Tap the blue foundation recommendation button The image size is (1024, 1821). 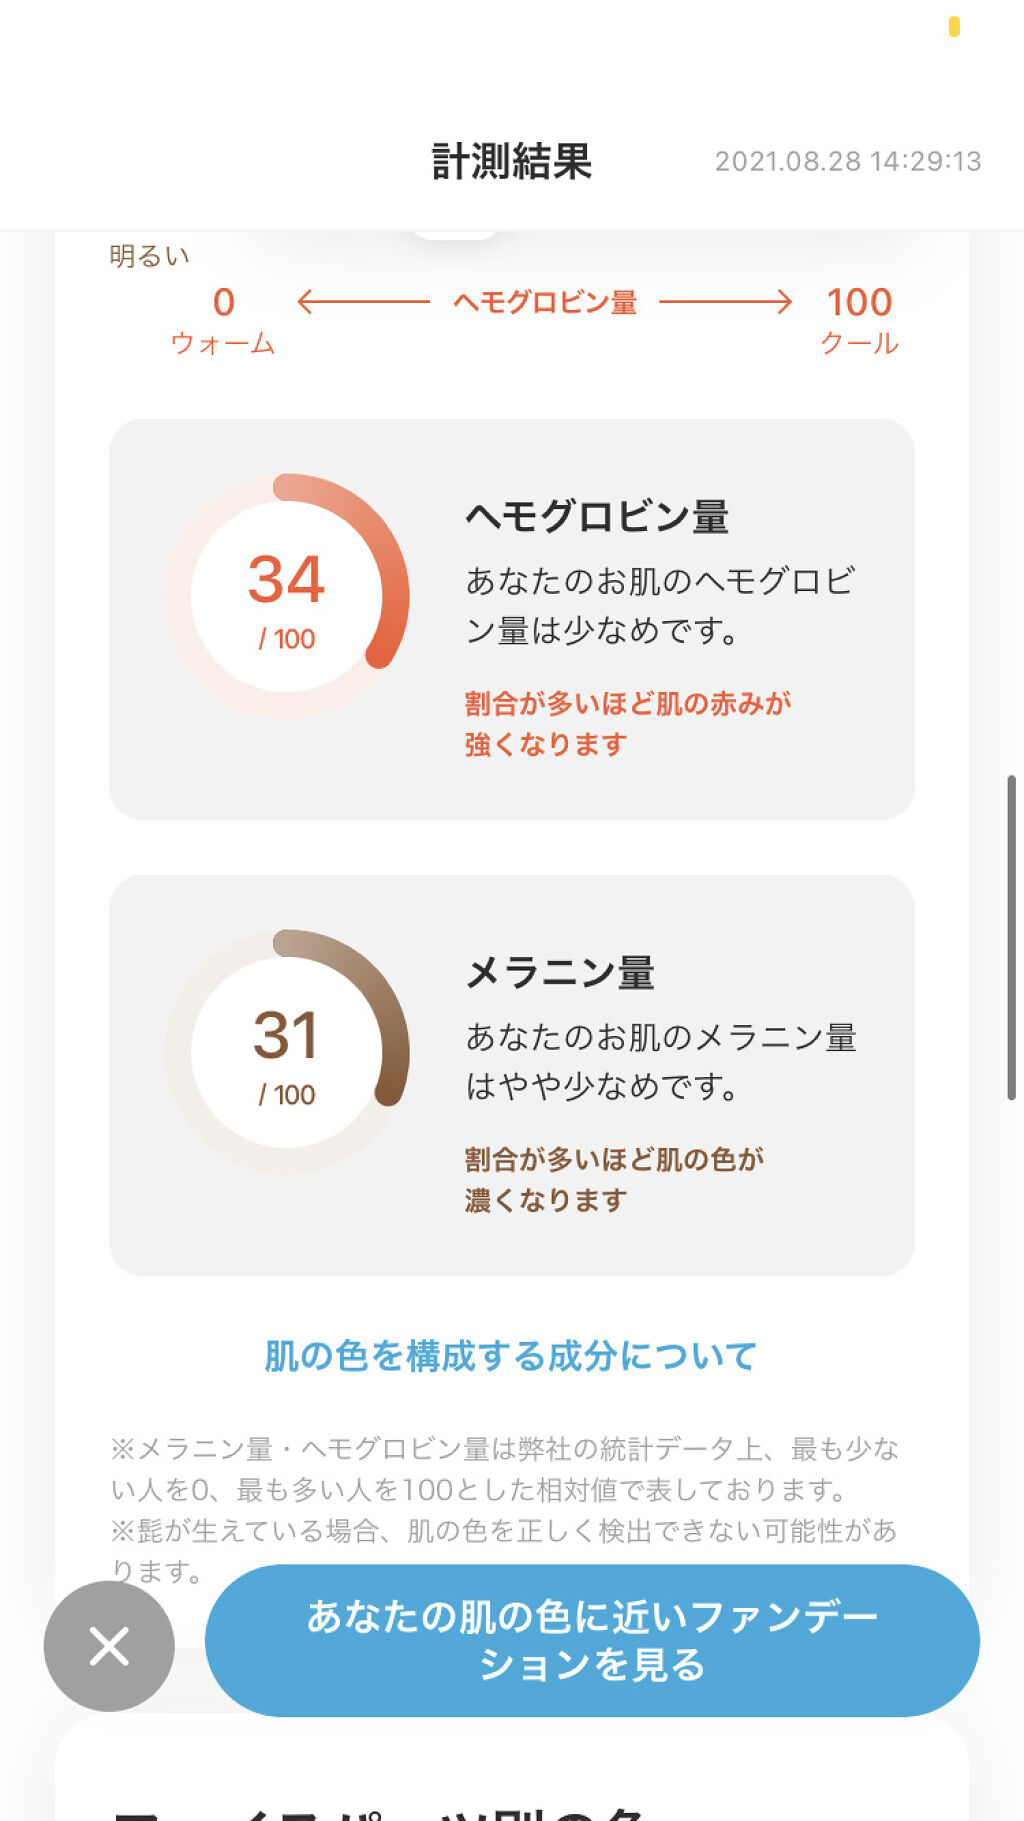592,1640
